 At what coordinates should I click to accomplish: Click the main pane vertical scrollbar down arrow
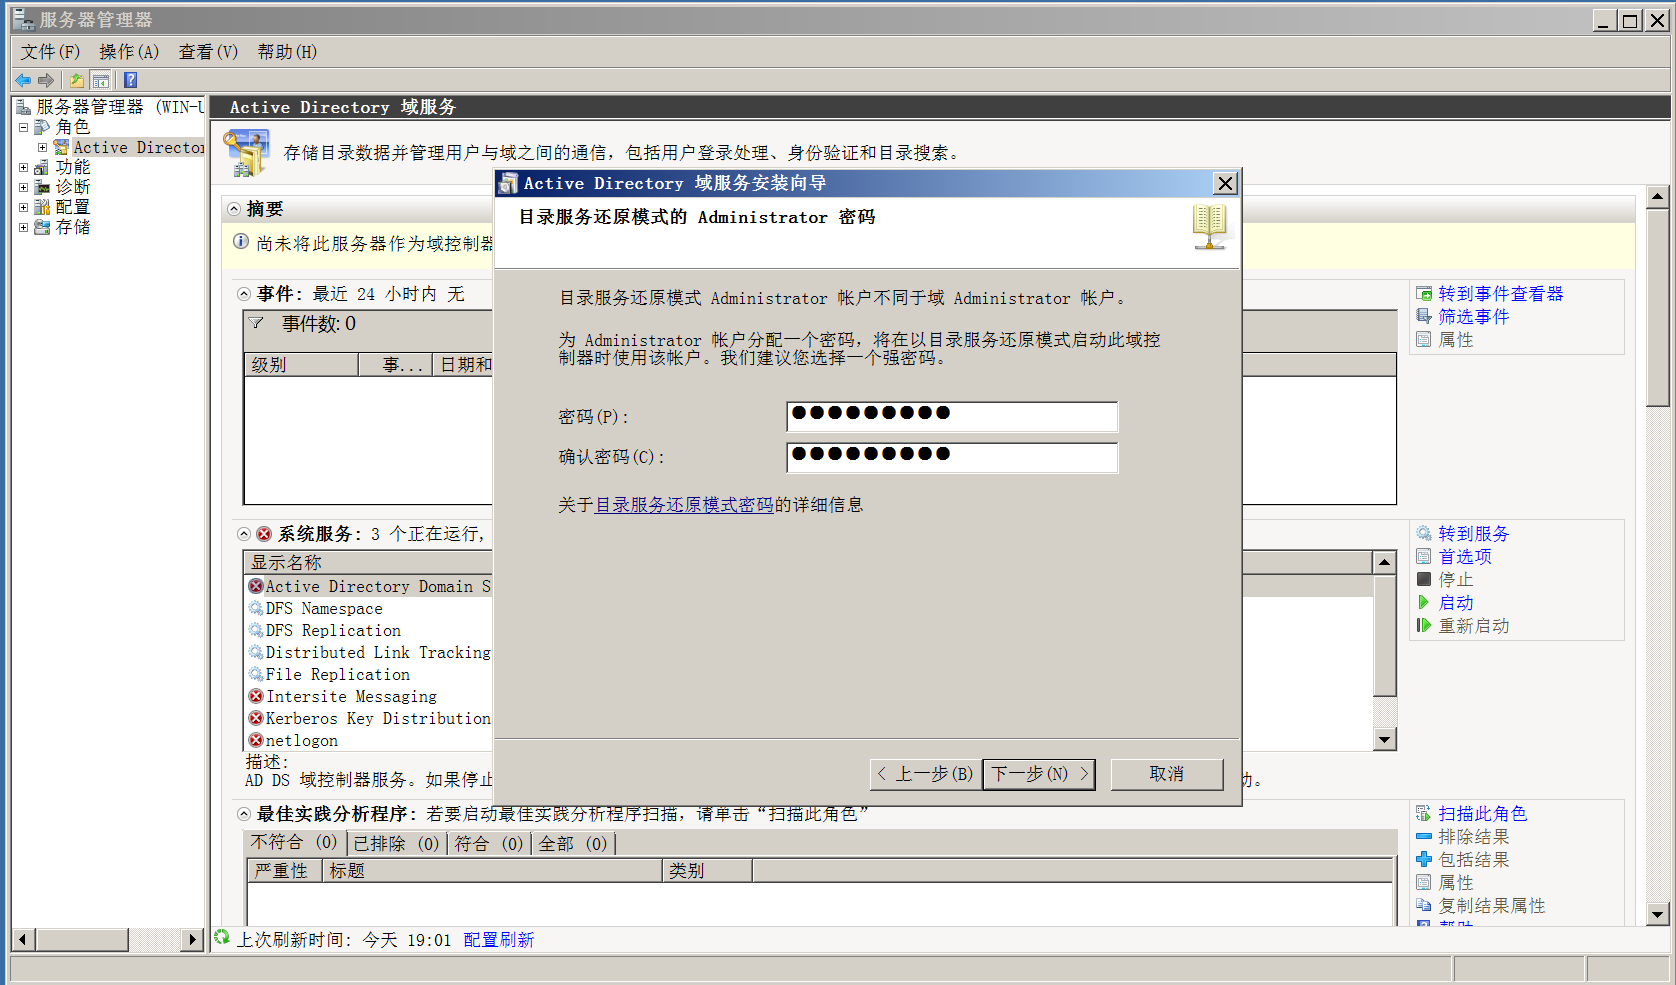(1657, 914)
